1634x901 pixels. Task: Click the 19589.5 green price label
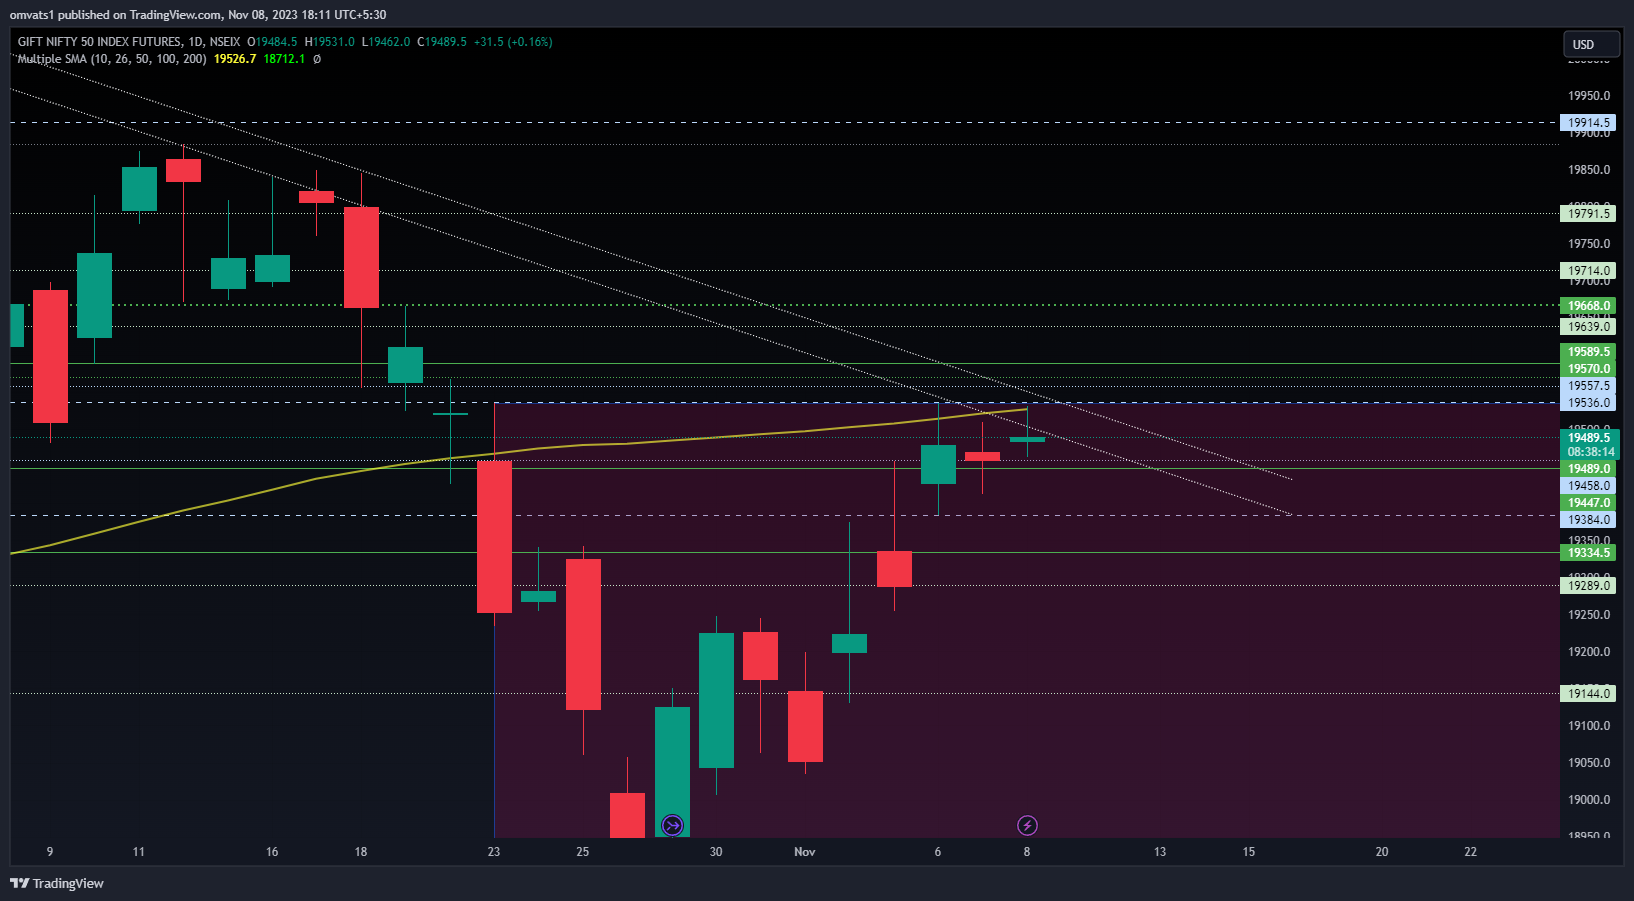coord(1588,352)
